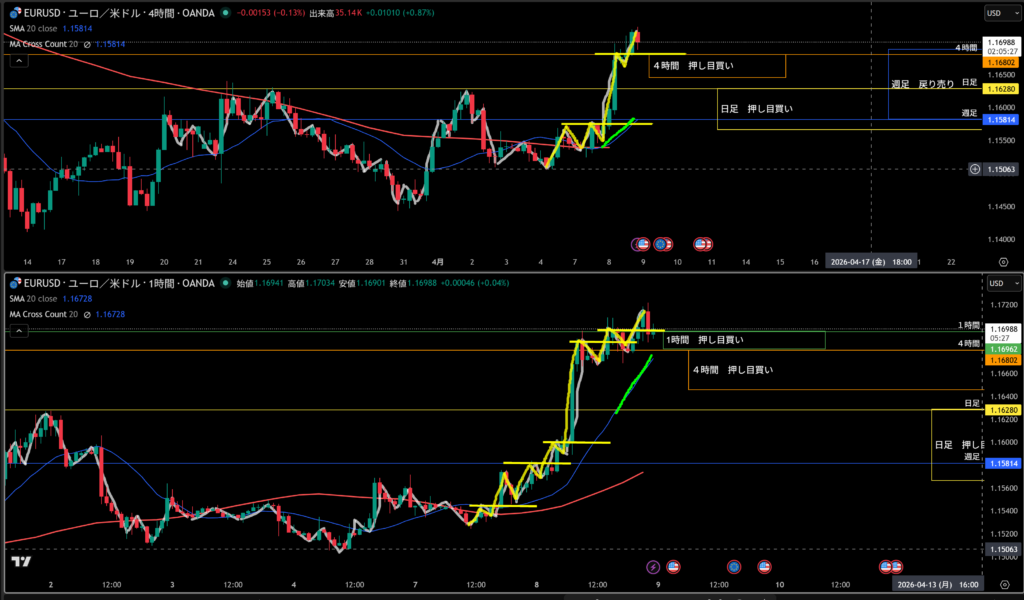
Task: Collapse the indicator legend in top chart
Action: coord(19,60)
